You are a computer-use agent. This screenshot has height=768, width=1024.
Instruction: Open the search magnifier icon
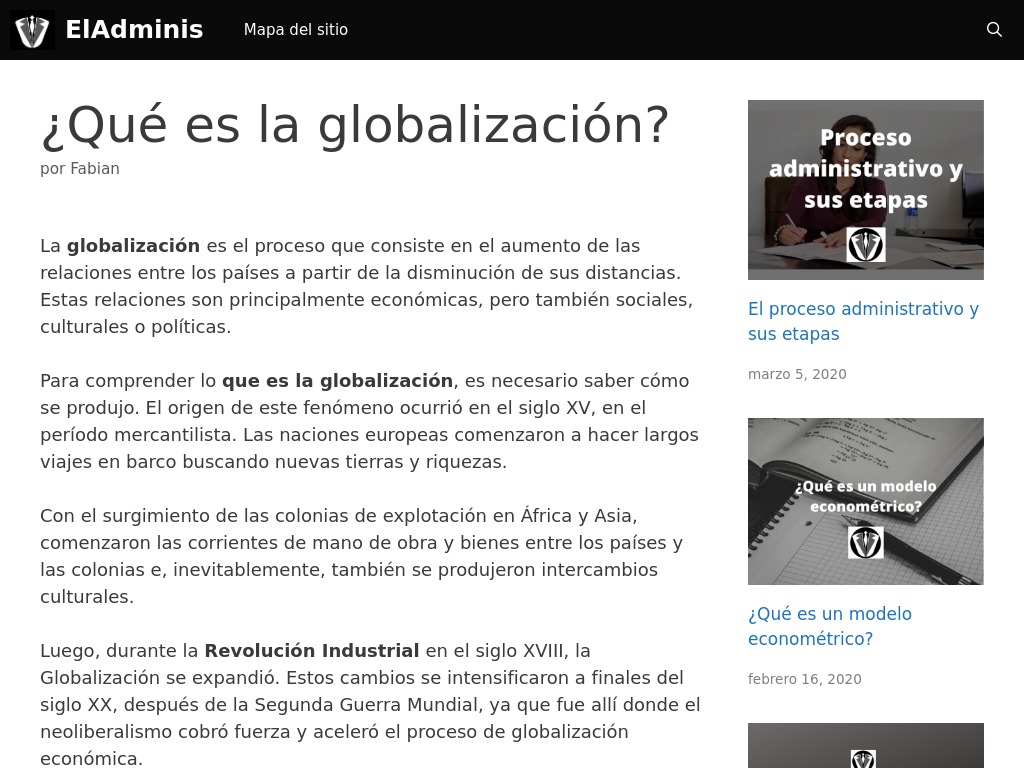(994, 29)
